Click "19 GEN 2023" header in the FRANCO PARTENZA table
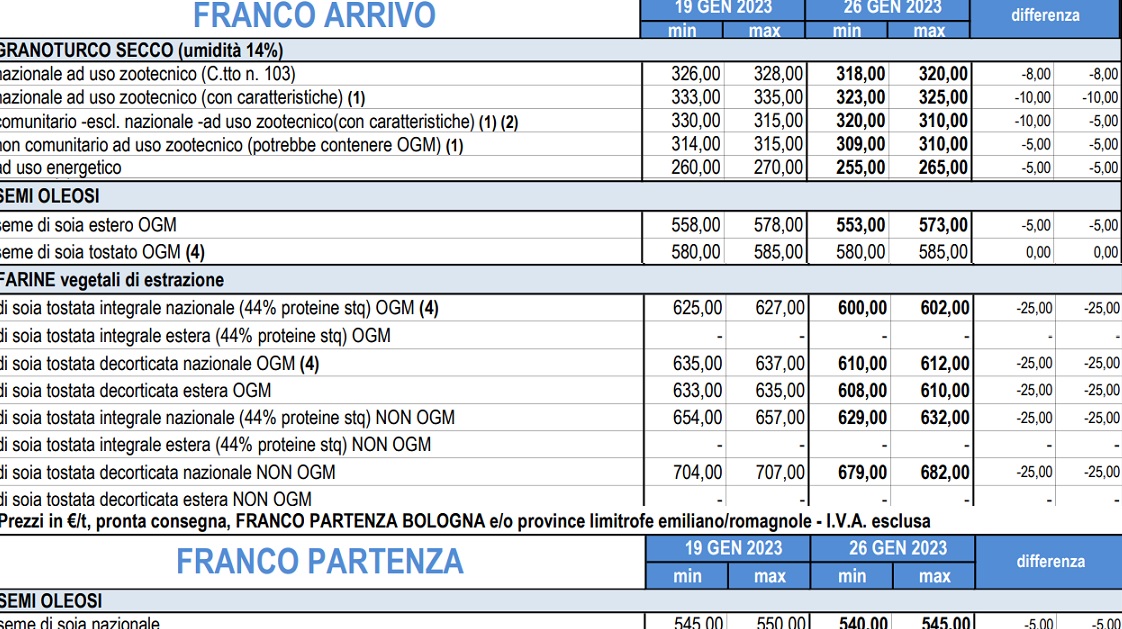This screenshot has height=629, width=1122. pyautogui.click(x=733, y=548)
